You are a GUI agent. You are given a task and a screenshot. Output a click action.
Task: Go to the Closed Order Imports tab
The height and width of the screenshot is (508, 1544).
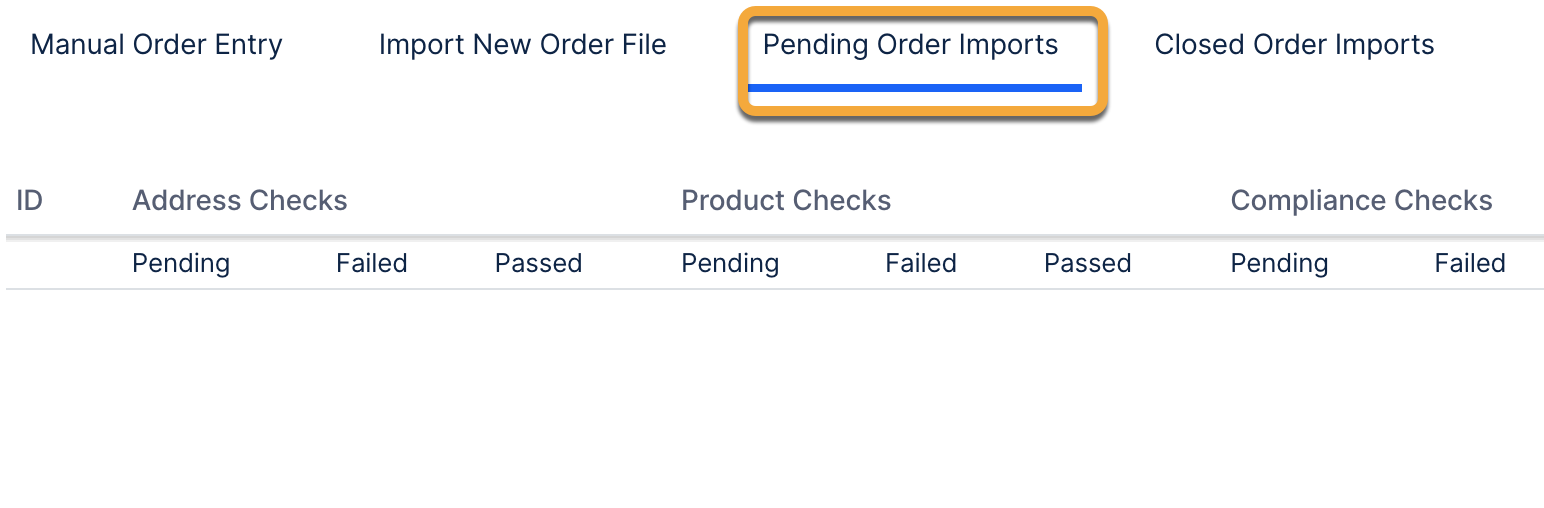(x=1294, y=45)
